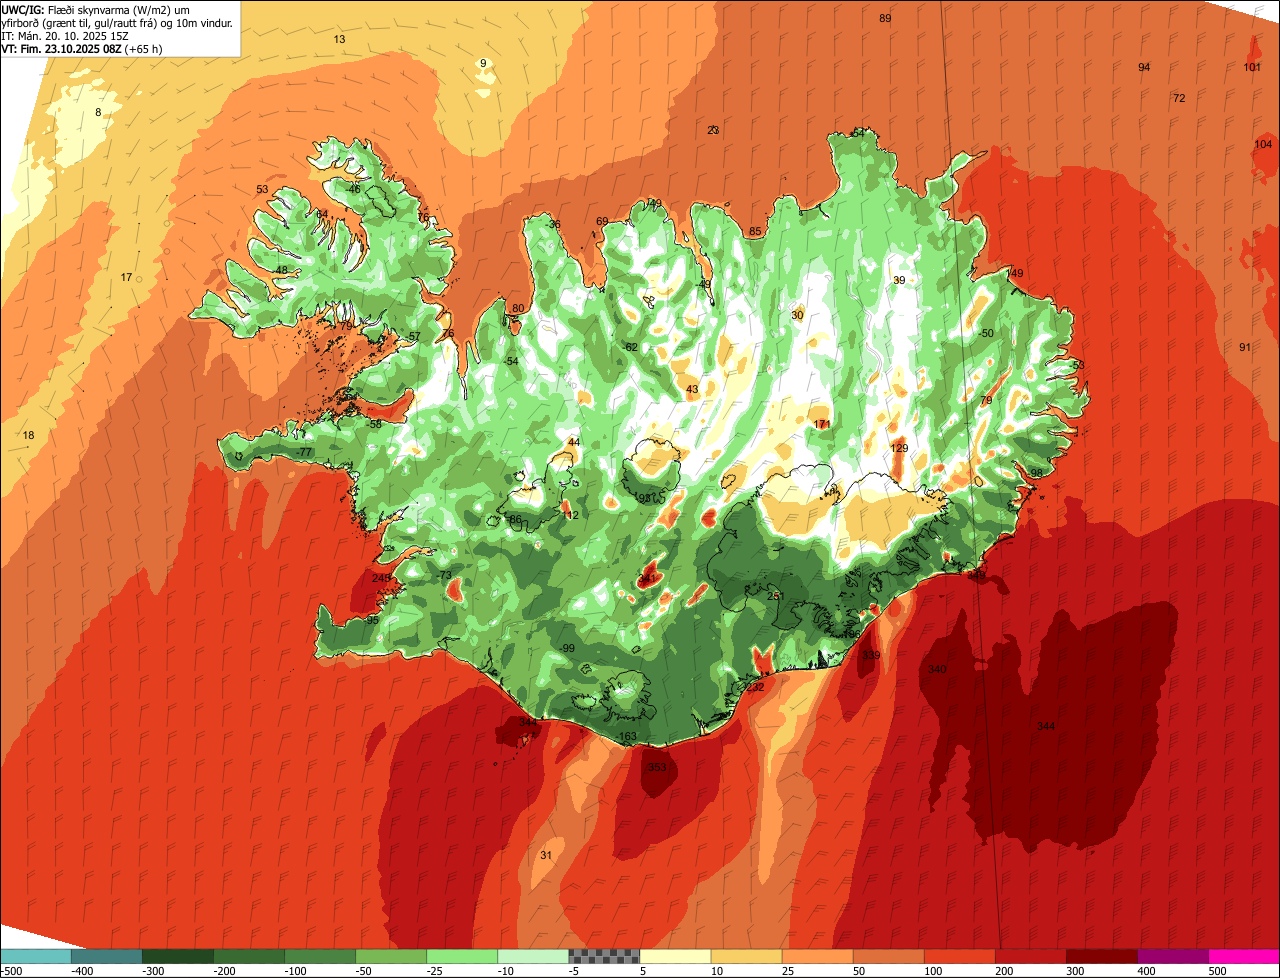Click the value 251 on southern glacier area

[x=776, y=596]
